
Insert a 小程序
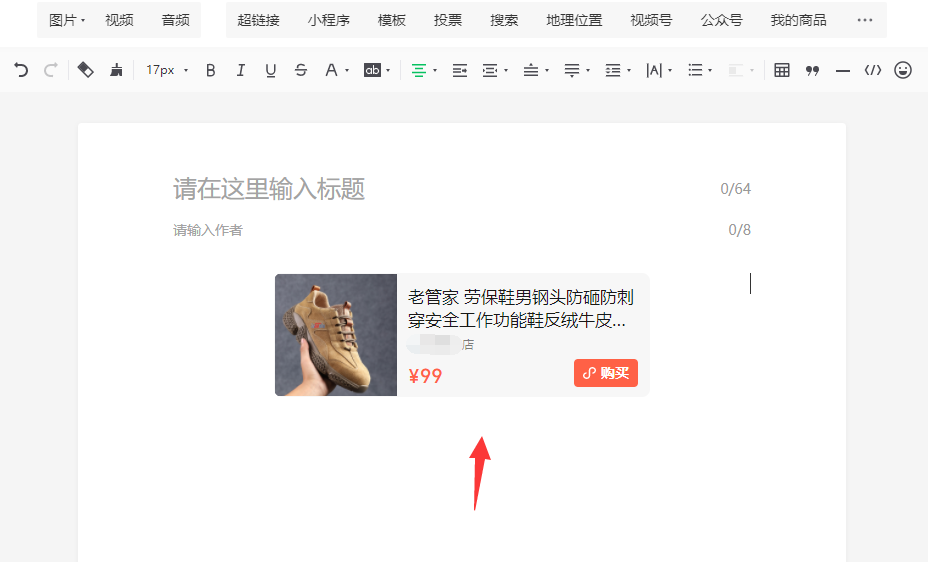click(x=328, y=20)
